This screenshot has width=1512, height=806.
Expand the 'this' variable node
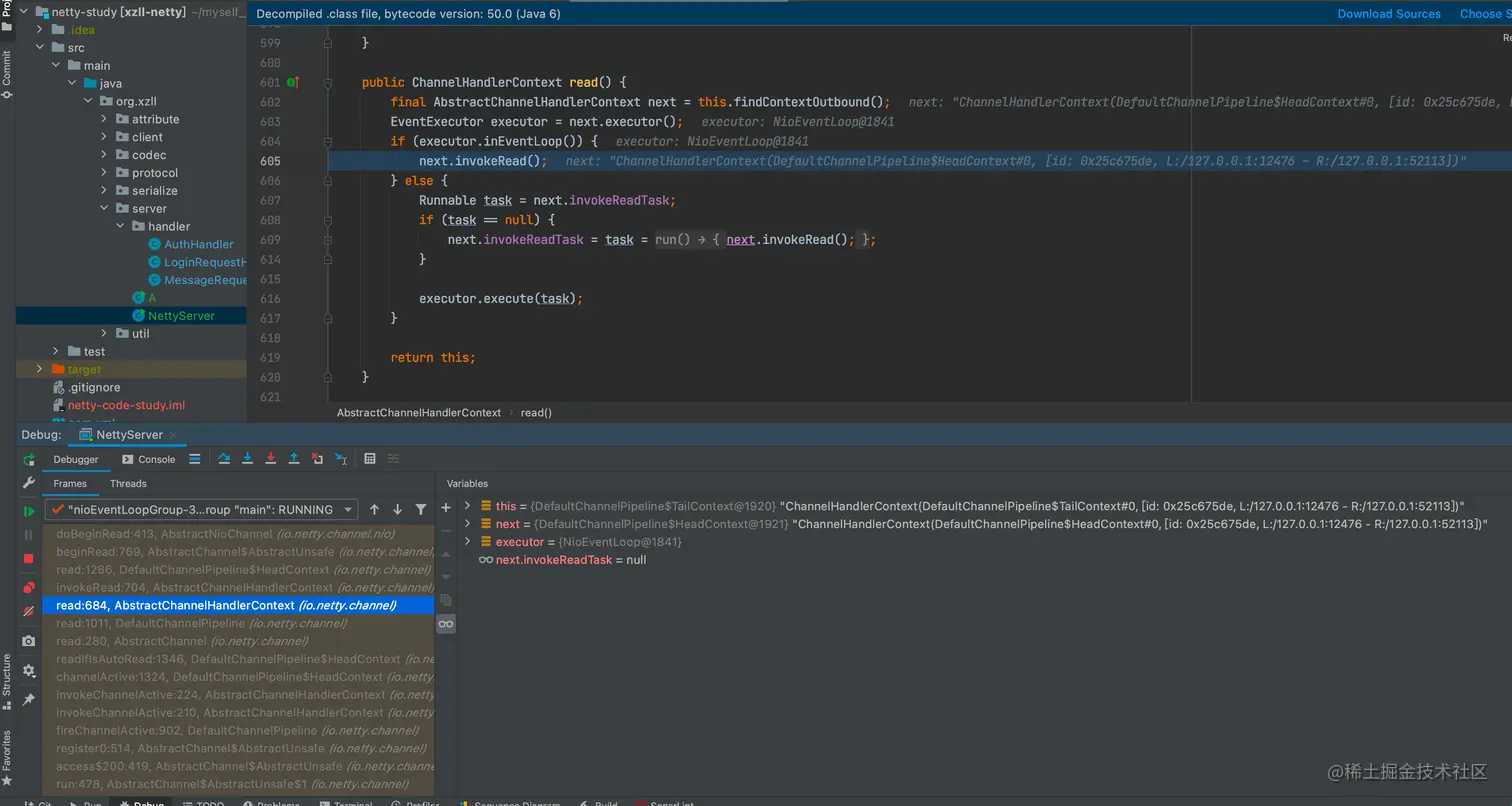[x=468, y=506]
